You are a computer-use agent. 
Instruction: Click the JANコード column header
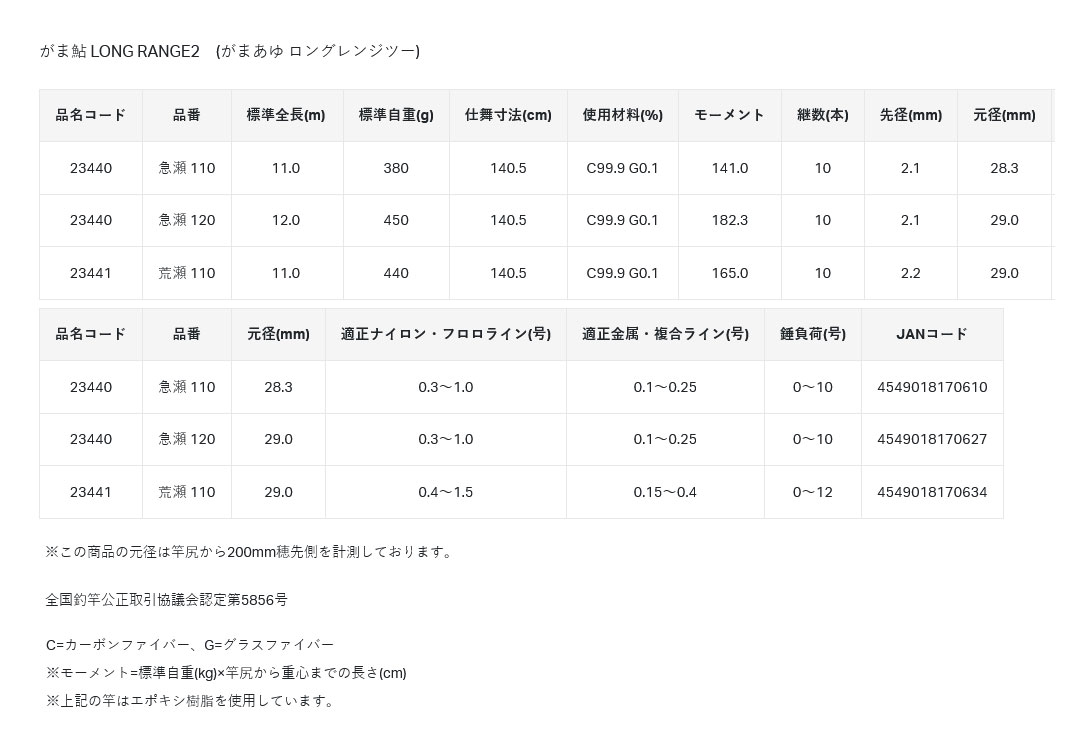pyautogui.click(x=931, y=334)
